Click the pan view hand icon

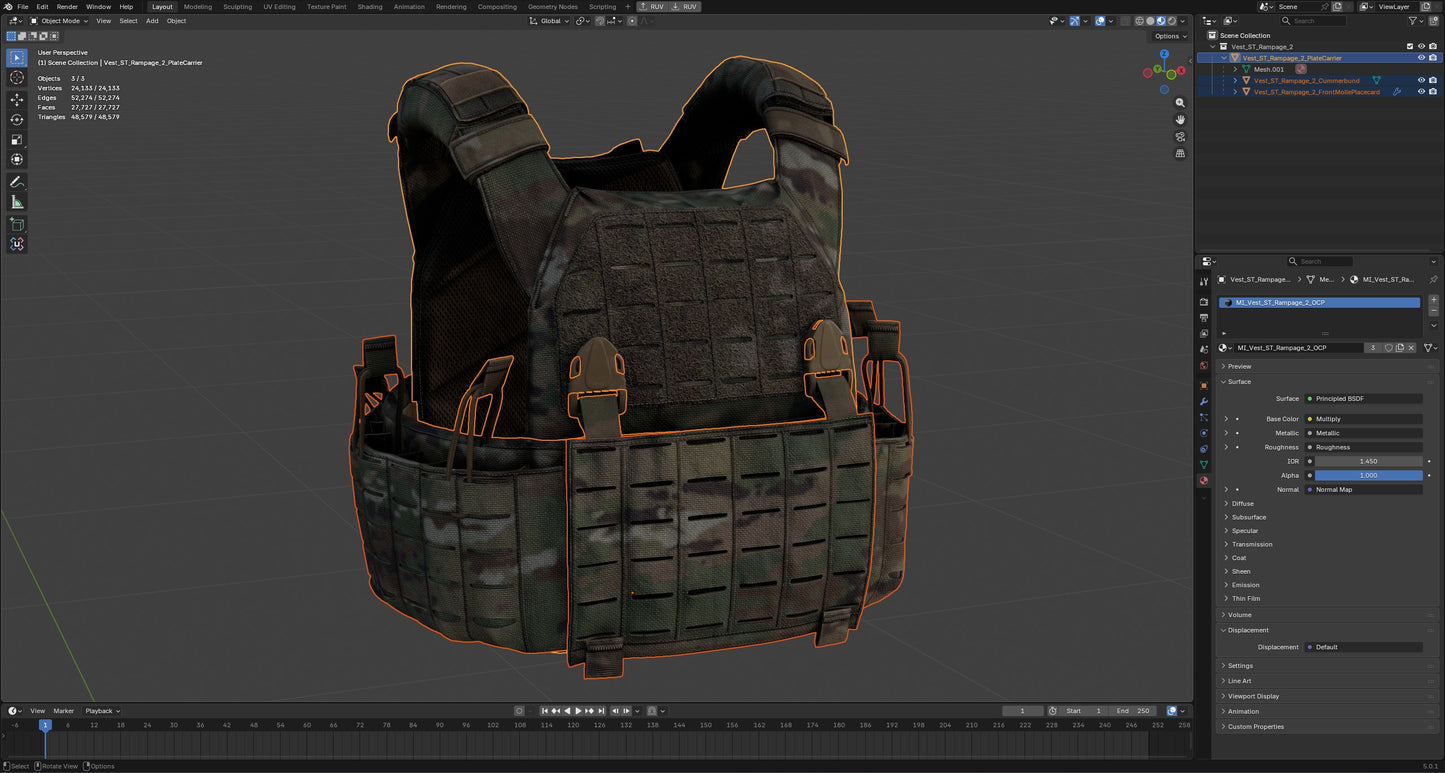click(1180, 120)
